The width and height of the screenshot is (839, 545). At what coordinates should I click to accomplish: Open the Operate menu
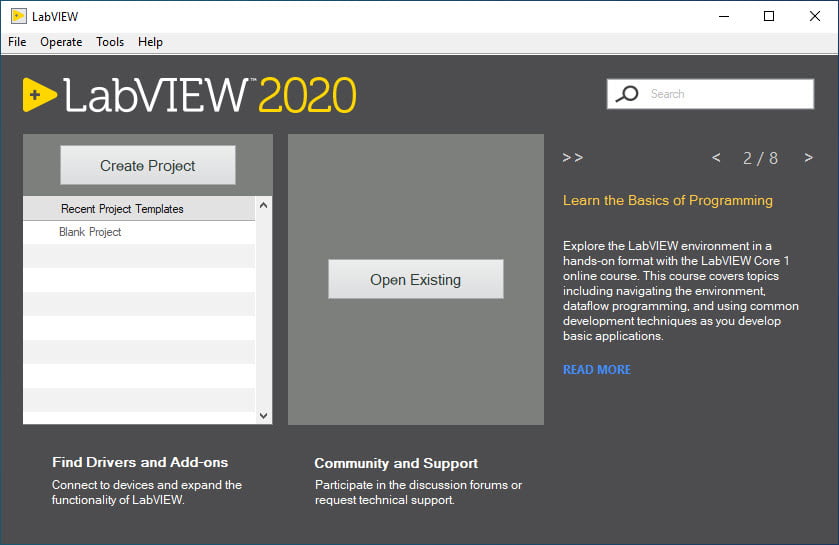coord(61,42)
